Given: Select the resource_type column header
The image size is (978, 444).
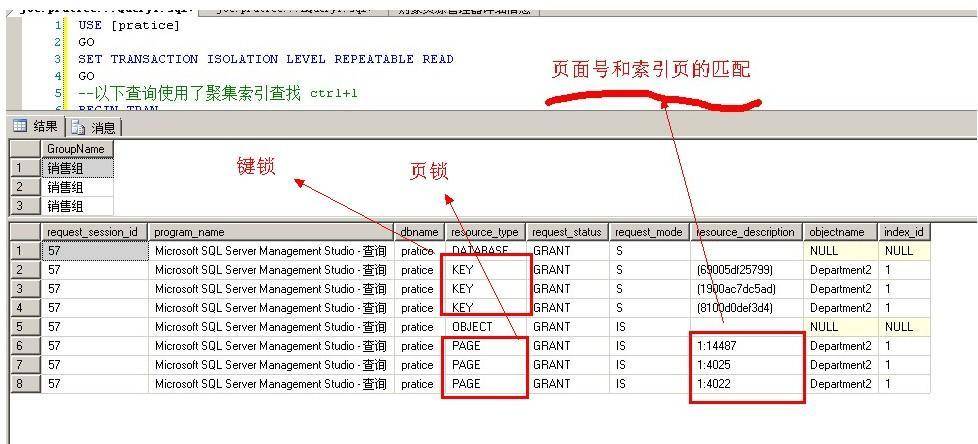Looking at the screenshot, I should [485, 232].
